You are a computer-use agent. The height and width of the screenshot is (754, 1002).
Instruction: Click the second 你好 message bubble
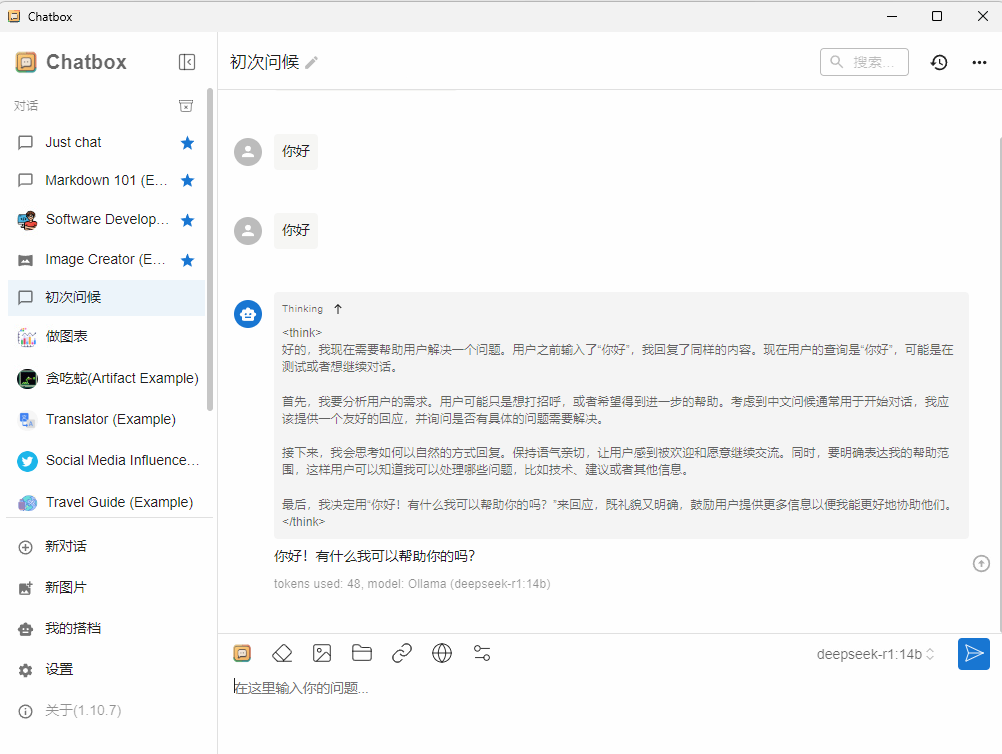click(296, 231)
